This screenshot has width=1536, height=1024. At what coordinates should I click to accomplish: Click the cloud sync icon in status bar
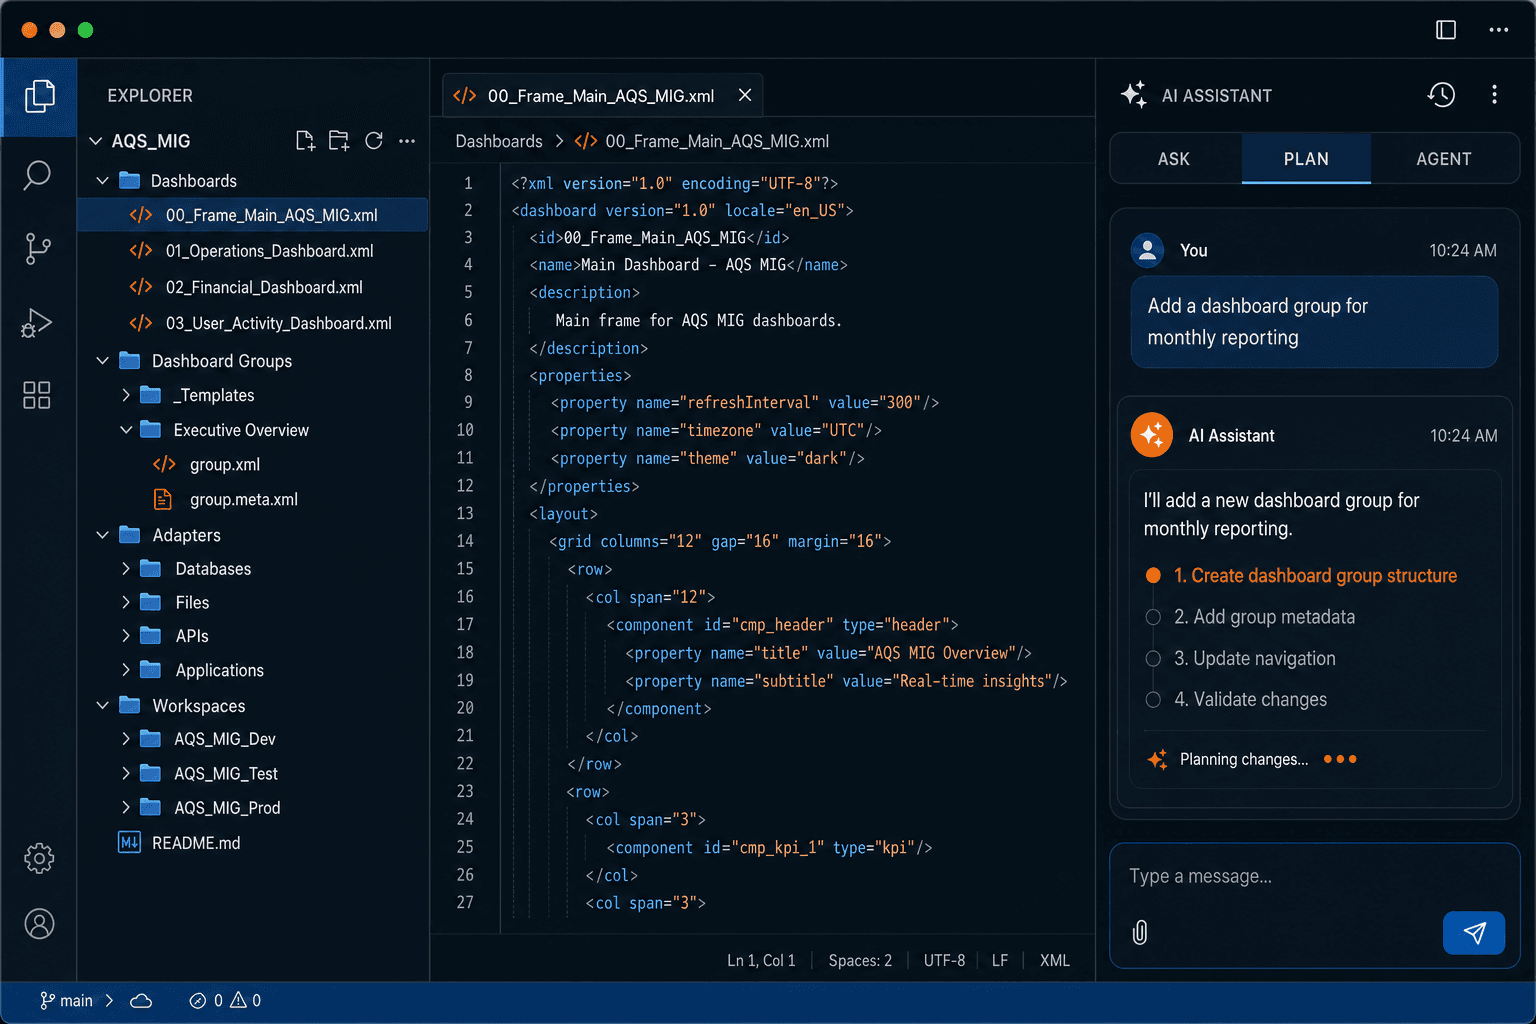click(141, 1001)
